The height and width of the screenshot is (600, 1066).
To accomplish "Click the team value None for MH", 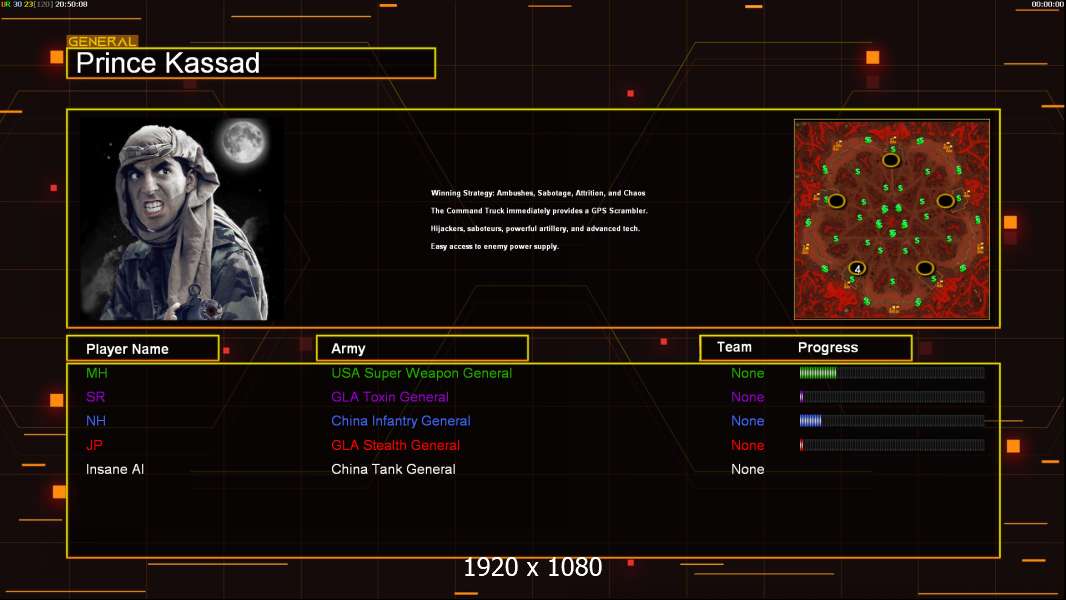I will click(x=747, y=373).
